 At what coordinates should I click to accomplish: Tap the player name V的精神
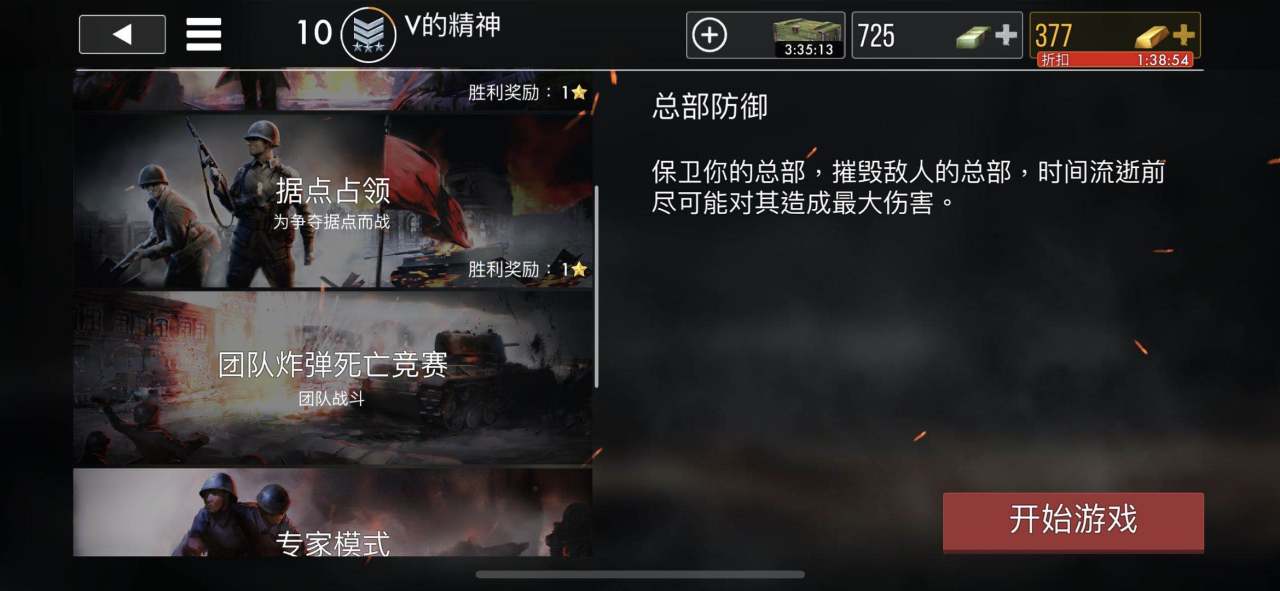[453, 26]
